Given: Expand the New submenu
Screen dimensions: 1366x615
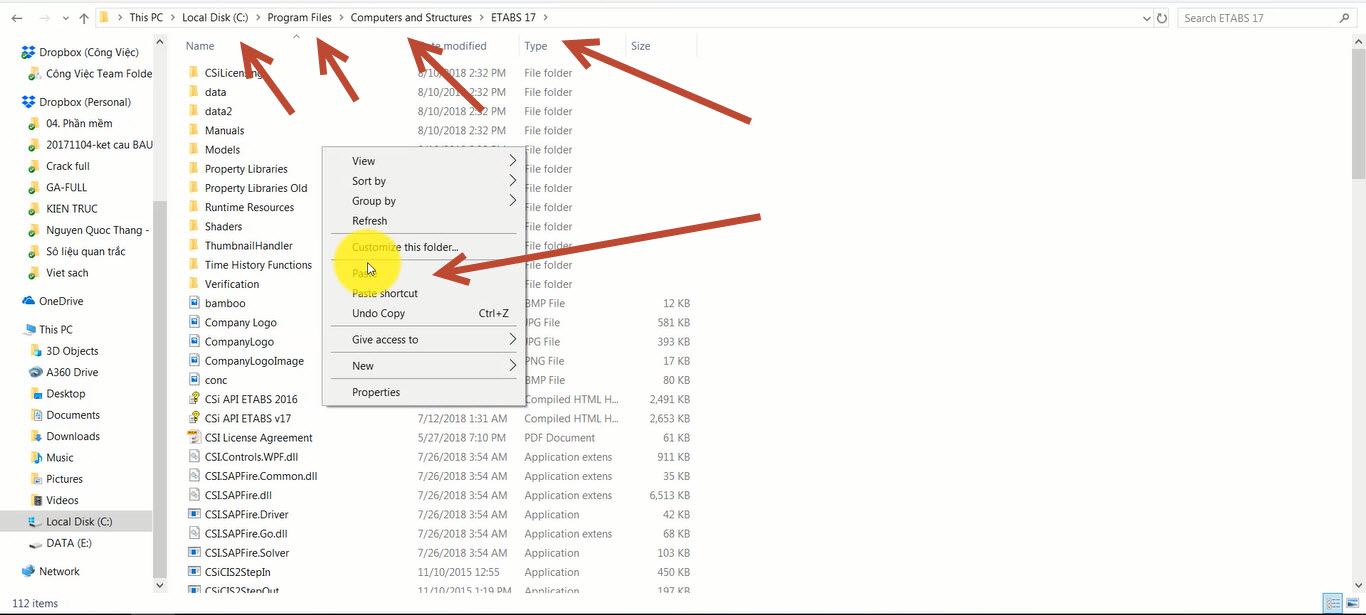Looking at the screenshot, I should tap(362, 365).
